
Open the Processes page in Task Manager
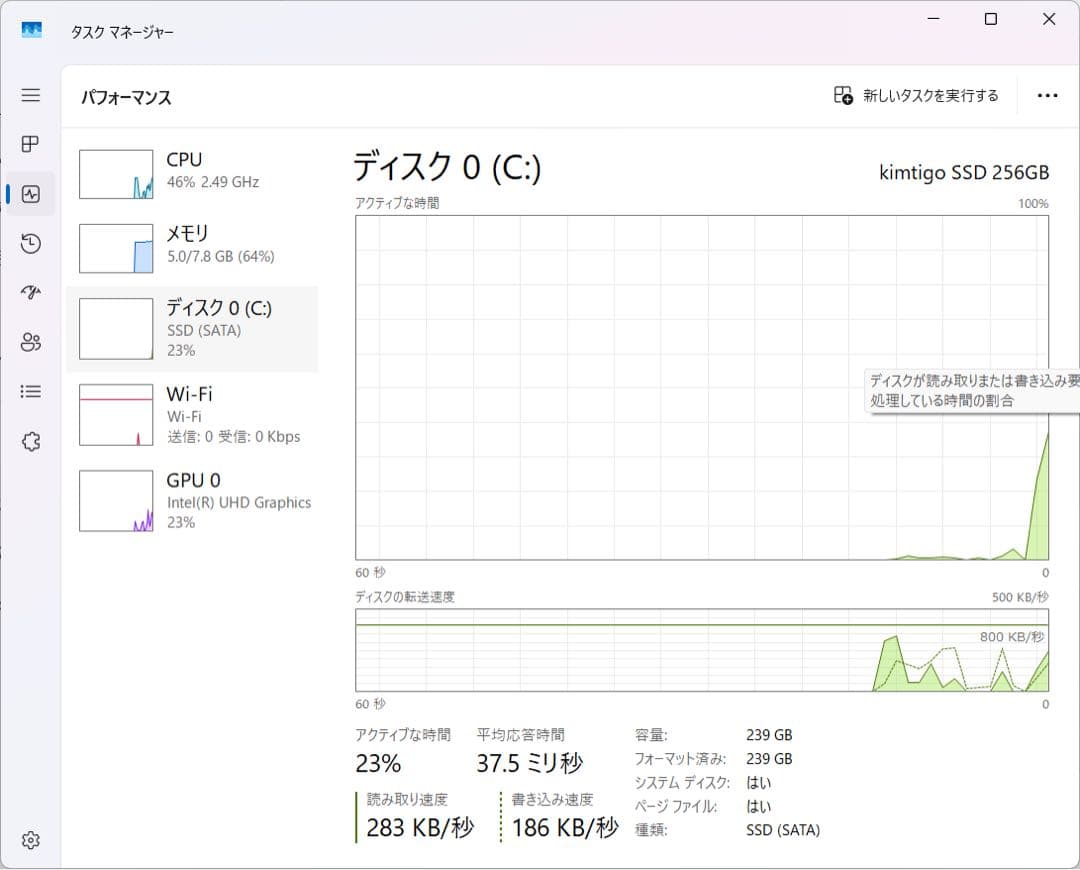[x=30, y=143]
